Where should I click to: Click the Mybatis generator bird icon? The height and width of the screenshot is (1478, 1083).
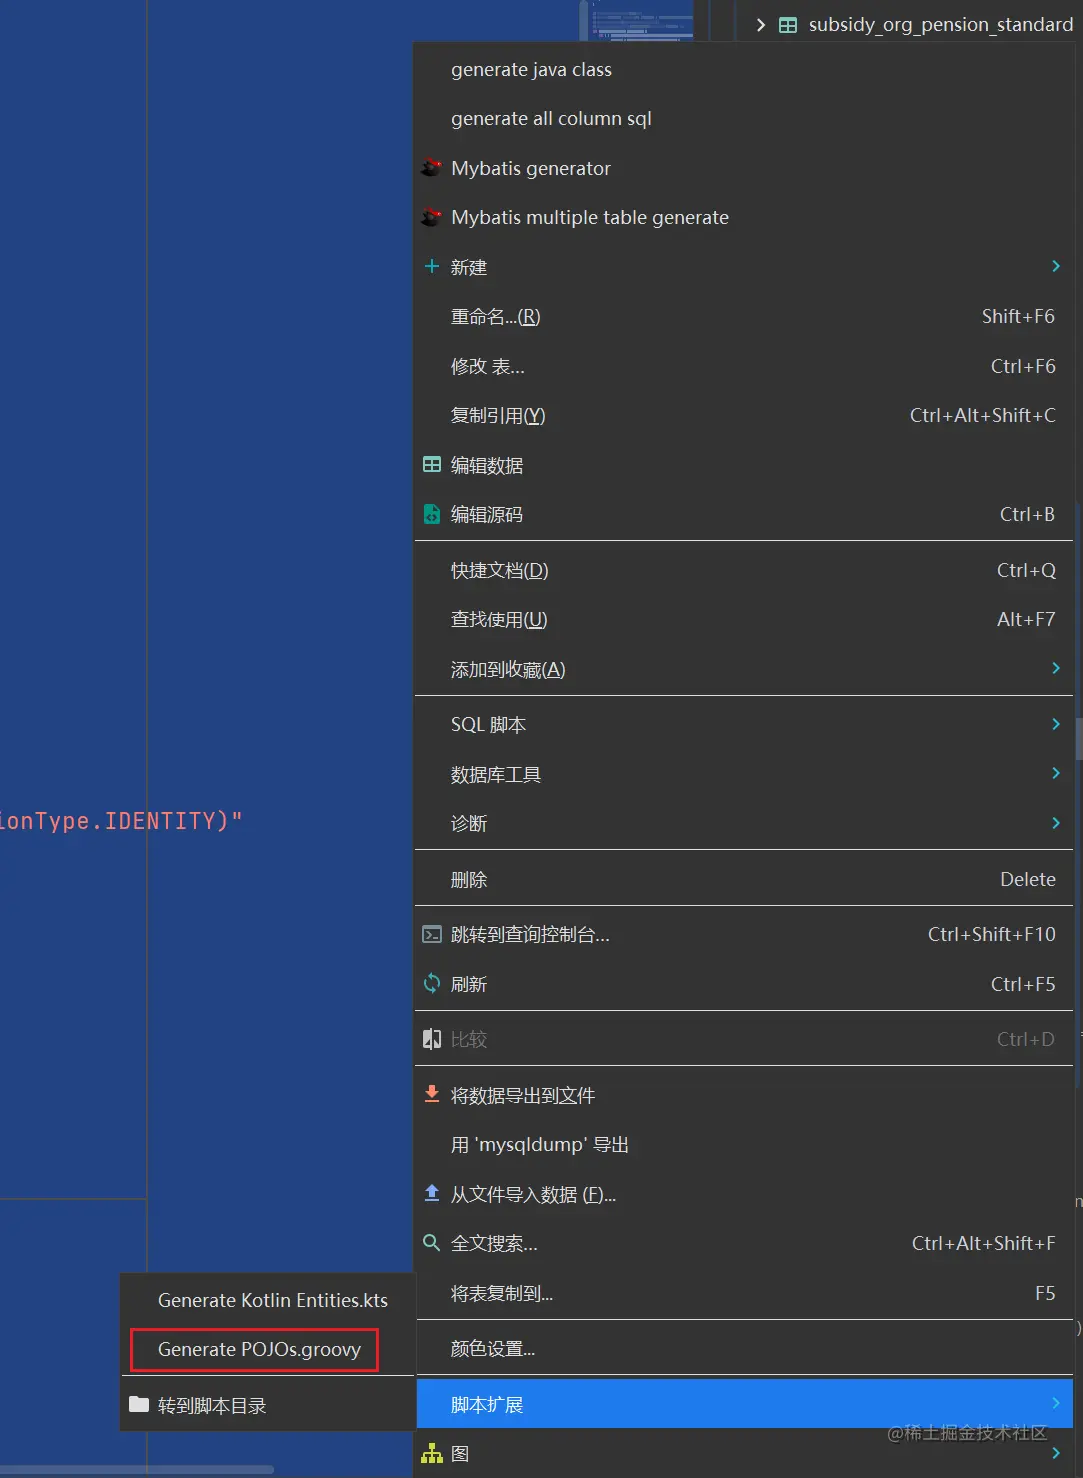431,168
